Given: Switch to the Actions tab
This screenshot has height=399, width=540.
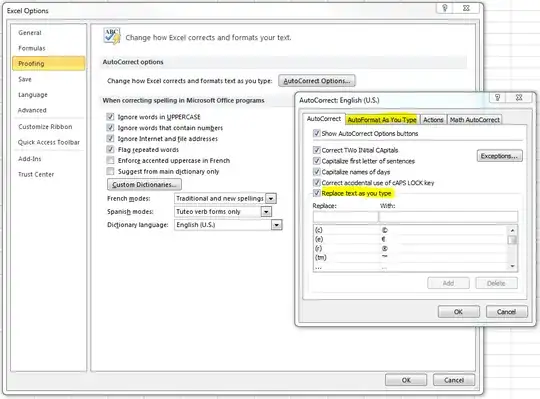Looking at the screenshot, I should (433, 120).
